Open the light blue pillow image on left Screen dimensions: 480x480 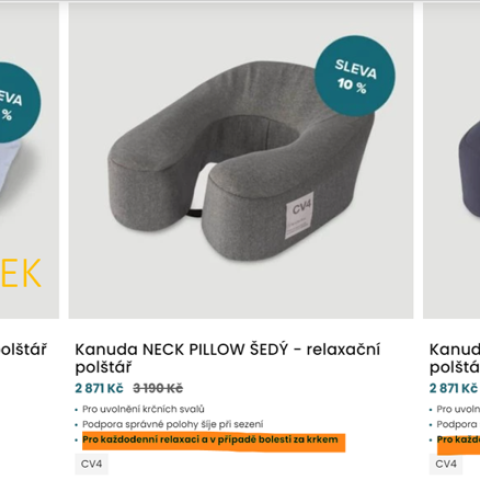tap(29, 161)
